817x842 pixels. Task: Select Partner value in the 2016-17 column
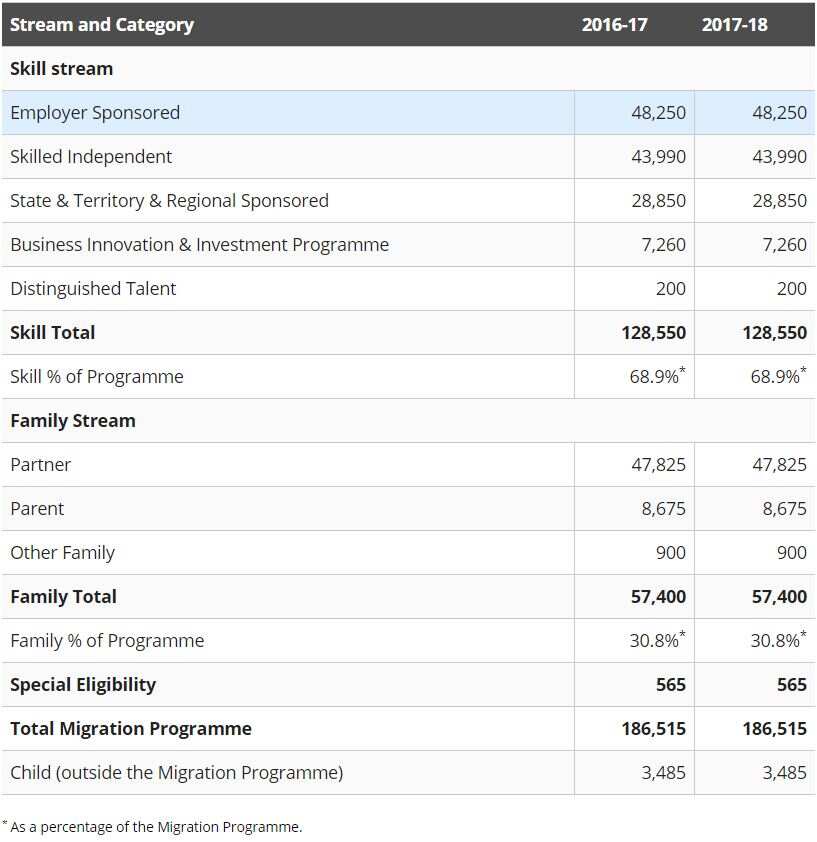[x=658, y=464]
